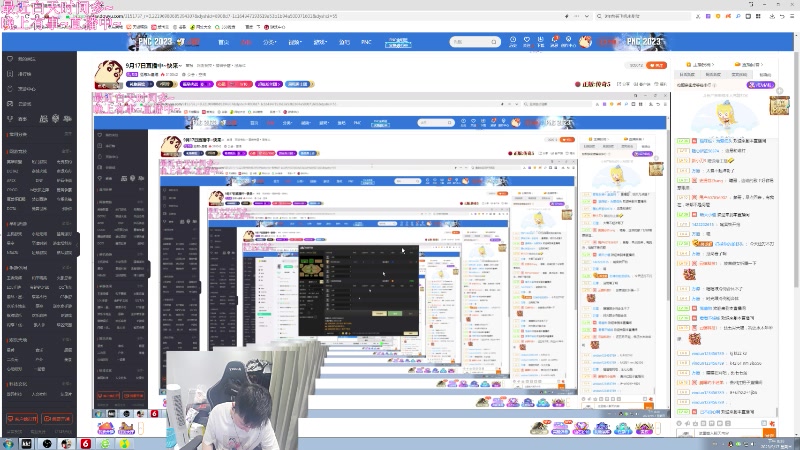The height and width of the screenshot is (450, 800).
Task: Open the black circle app on taskbar
Action: [47, 443]
